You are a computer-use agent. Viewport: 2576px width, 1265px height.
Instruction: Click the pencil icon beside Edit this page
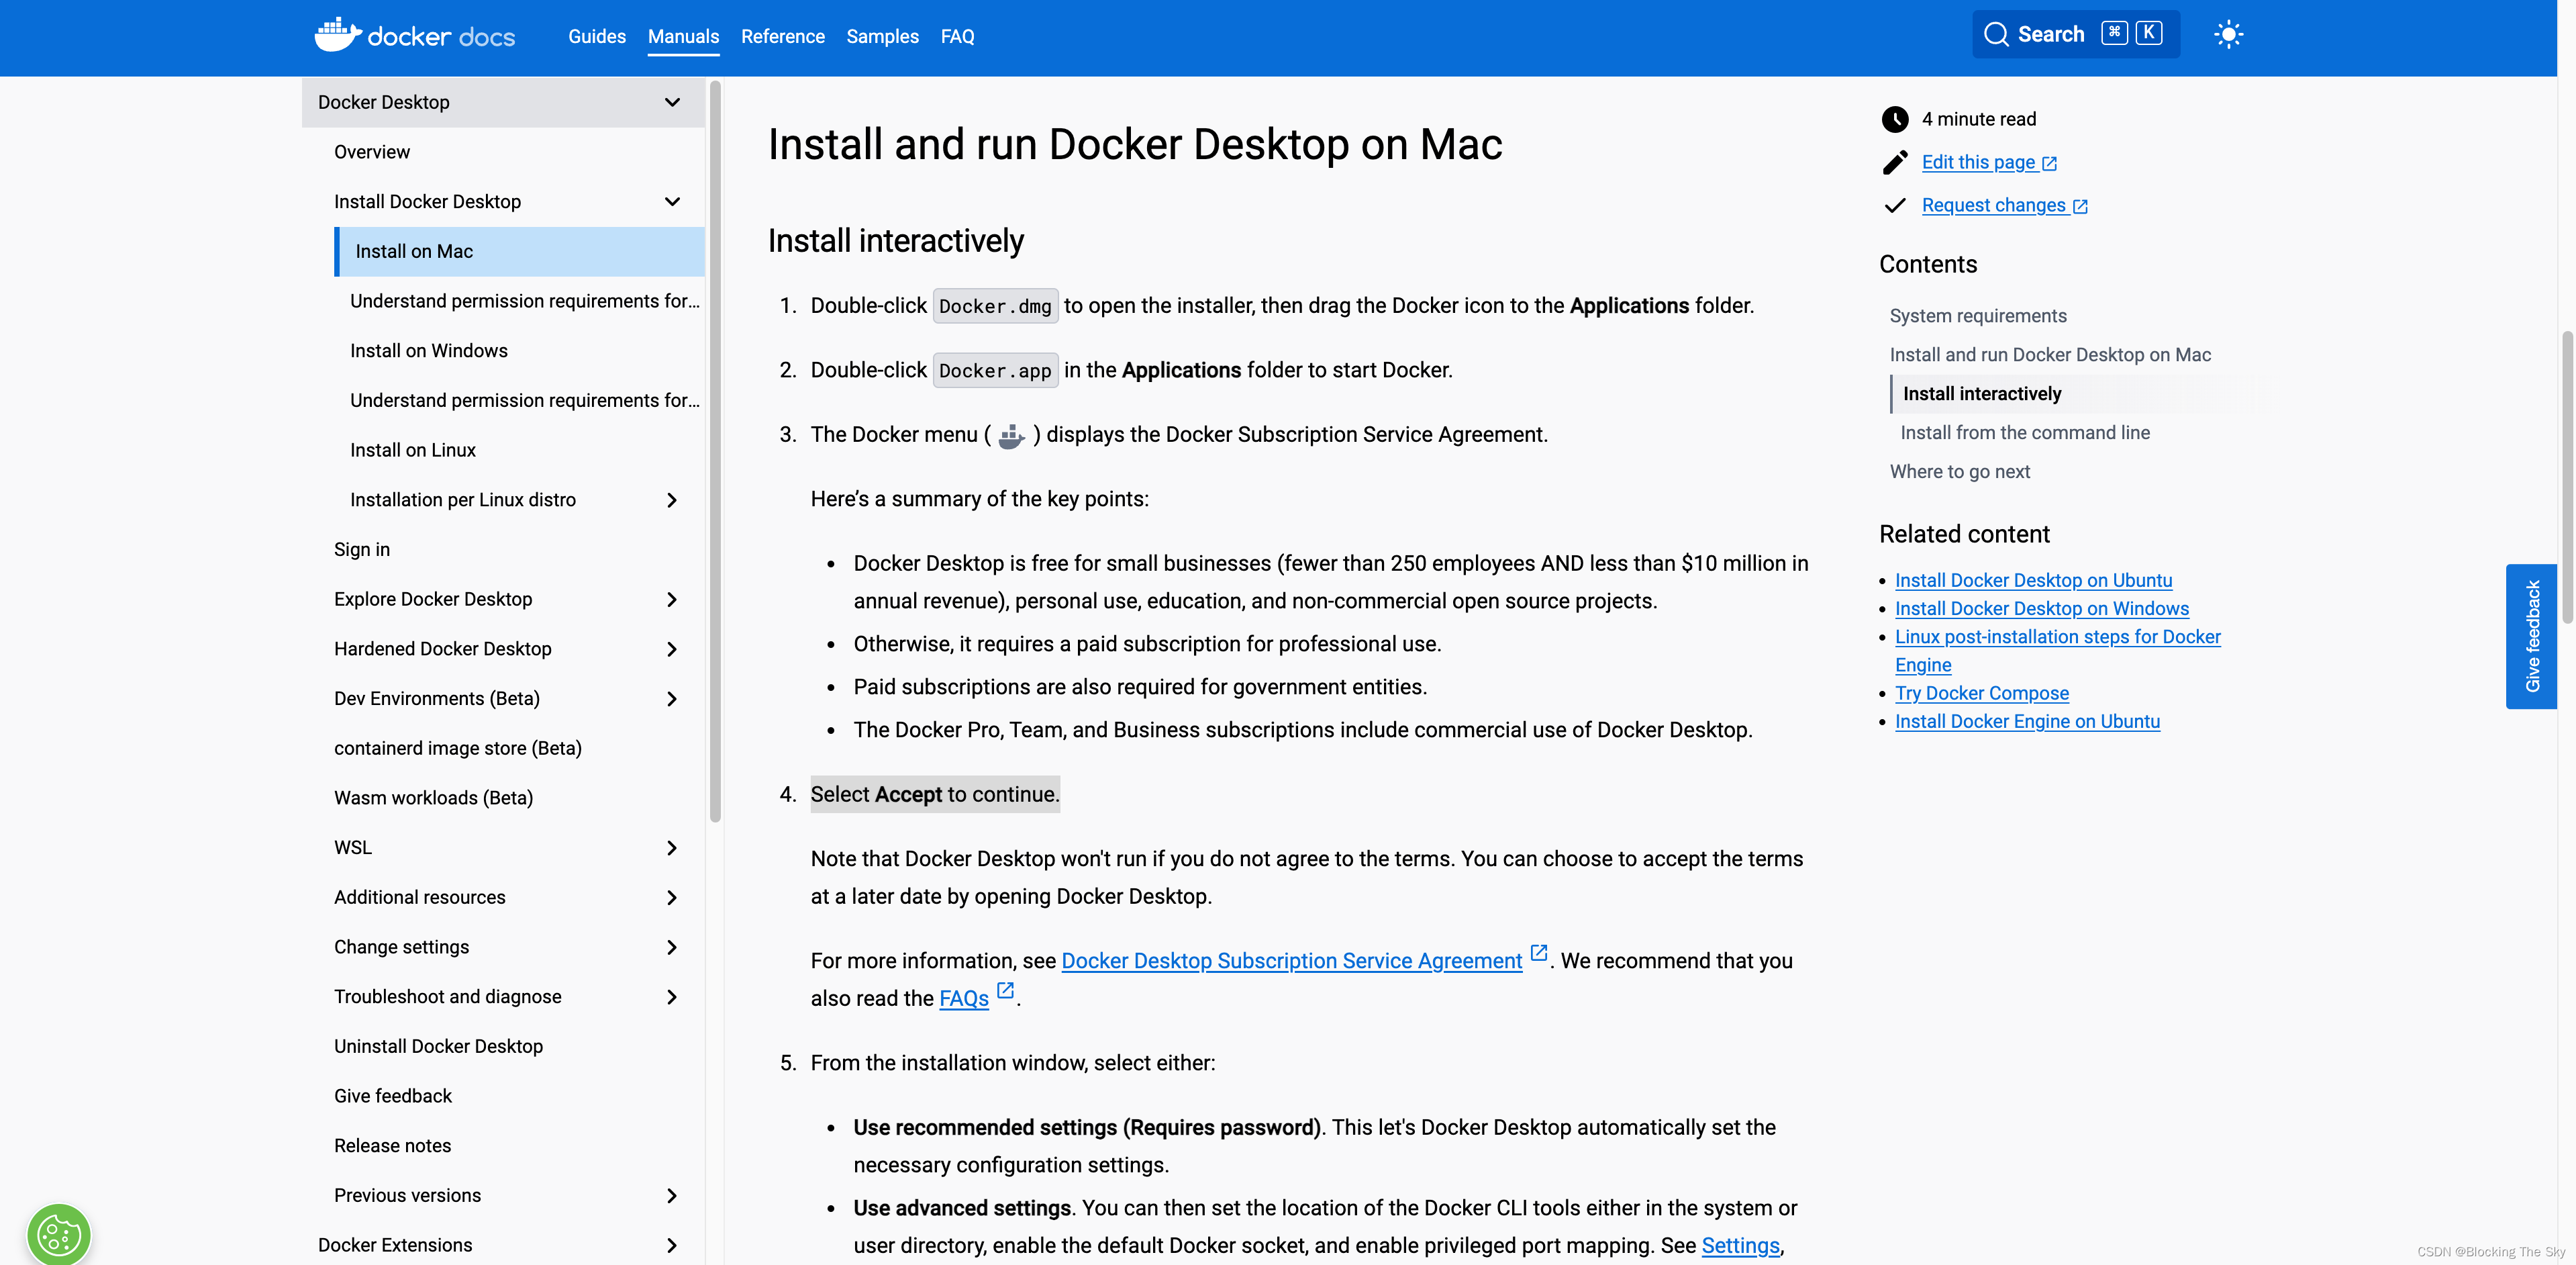click(x=1894, y=162)
